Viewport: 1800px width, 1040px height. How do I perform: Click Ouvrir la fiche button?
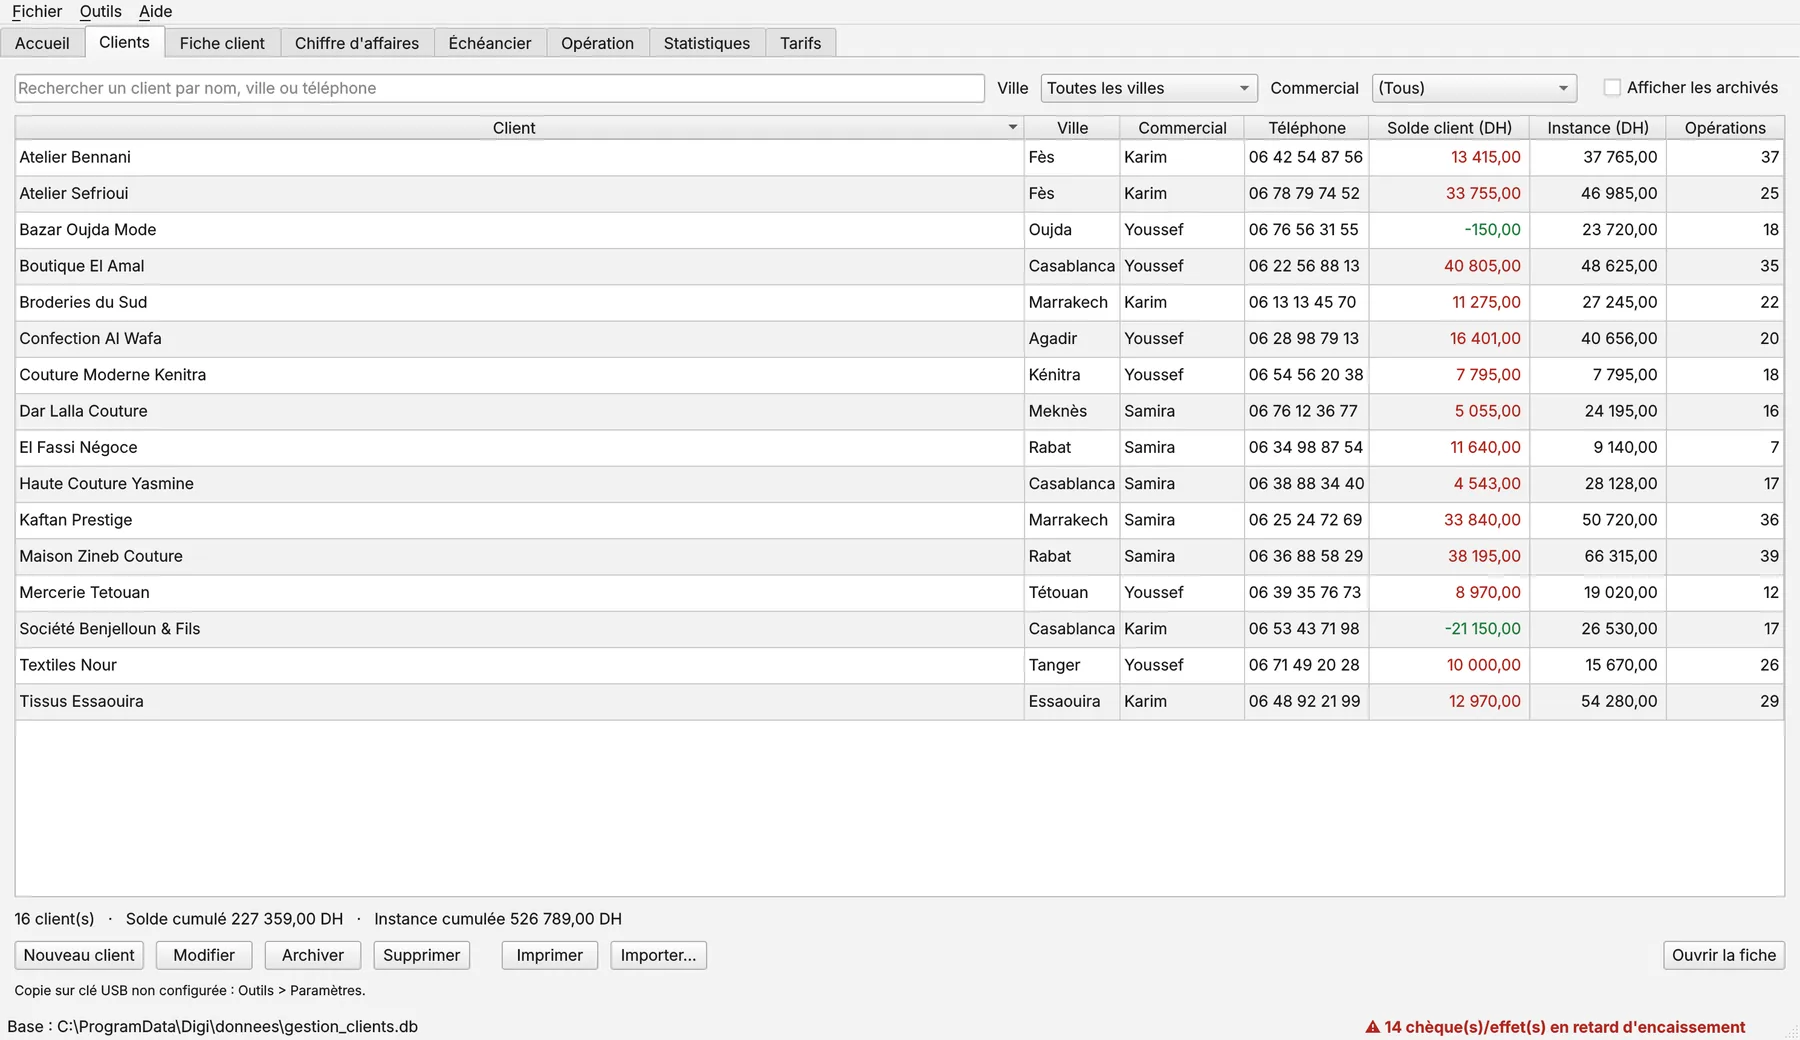pyautogui.click(x=1724, y=955)
